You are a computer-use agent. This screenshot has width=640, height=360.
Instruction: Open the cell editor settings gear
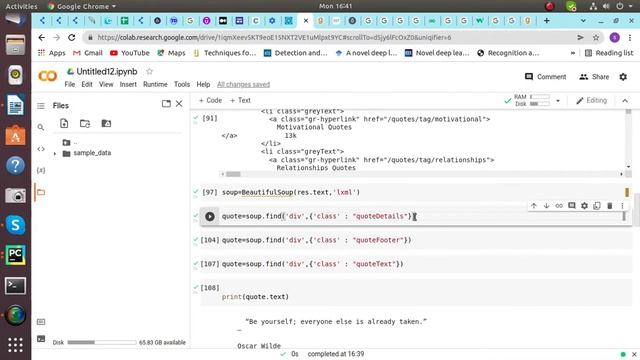click(x=584, y=206)
